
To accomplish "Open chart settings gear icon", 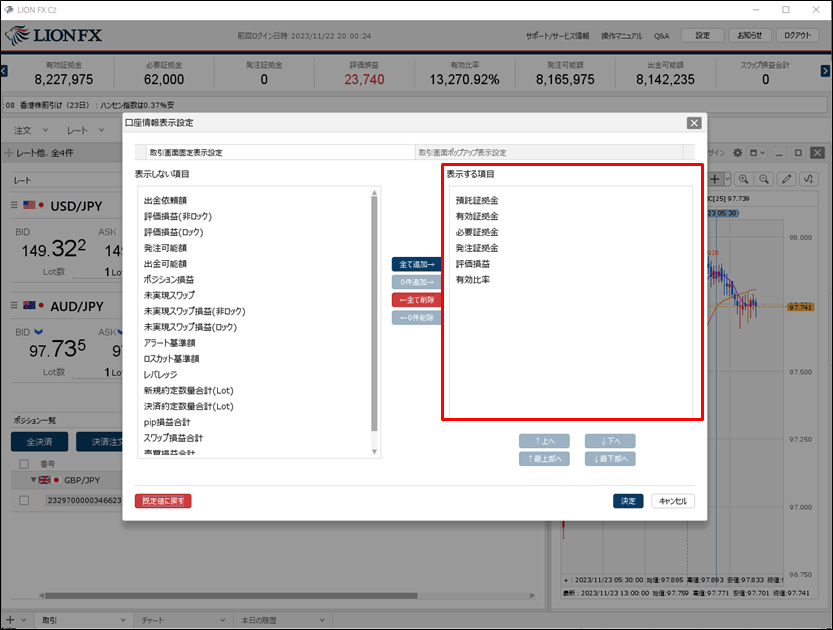I will tap(737, 153).
